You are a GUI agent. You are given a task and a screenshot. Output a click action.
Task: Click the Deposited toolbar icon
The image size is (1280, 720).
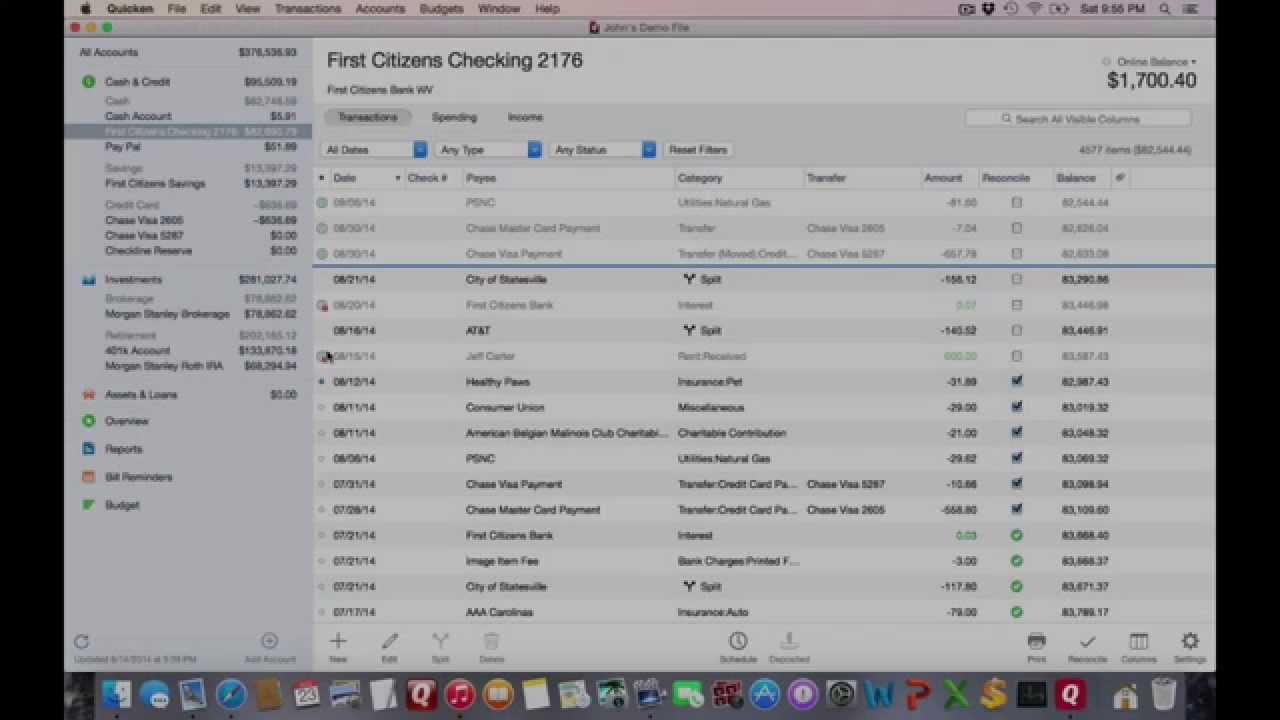[789, 641]
